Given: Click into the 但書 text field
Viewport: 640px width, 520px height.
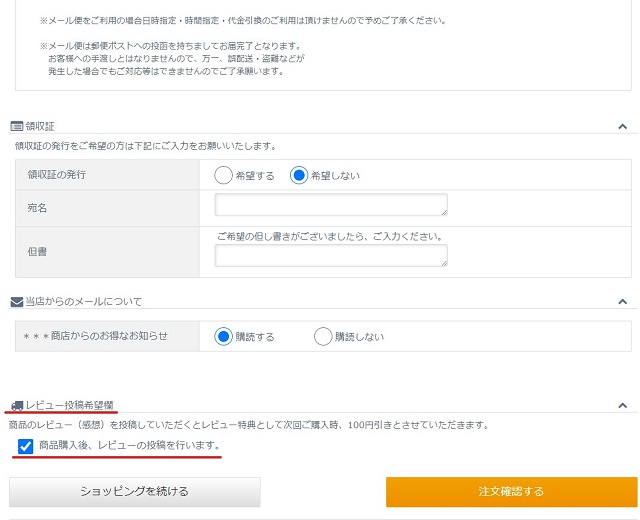Looking at the screenshot, I should tap(330, 256).
